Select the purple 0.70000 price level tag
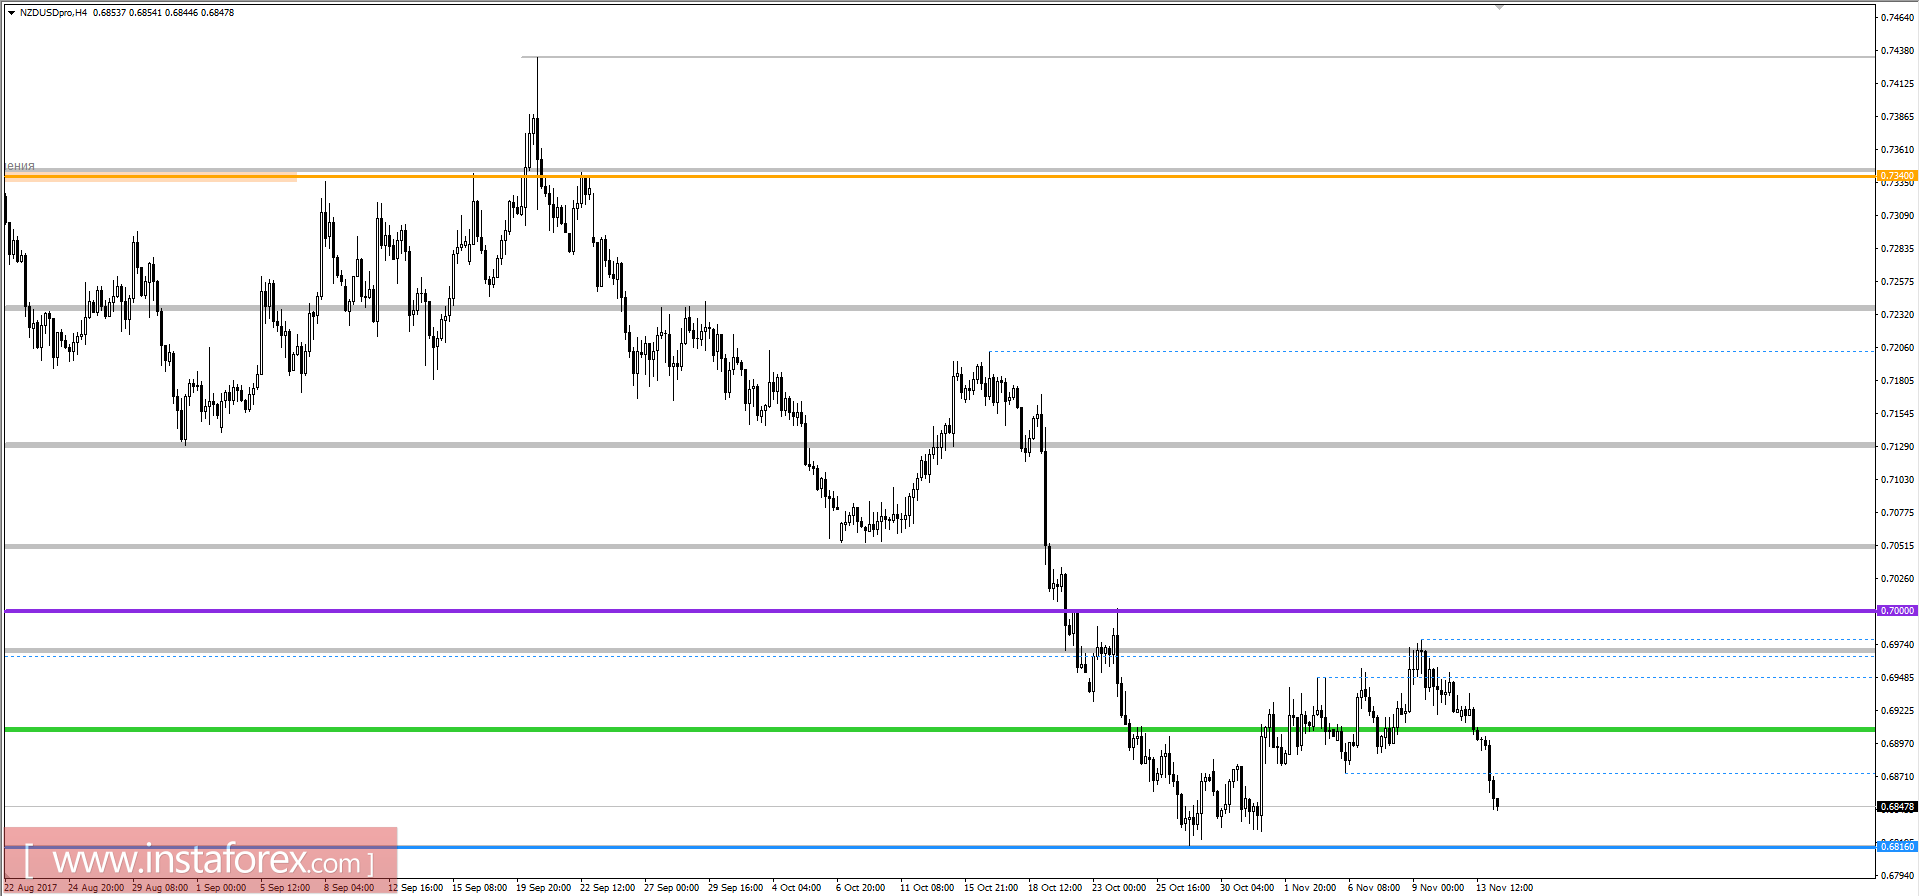The width and height of the screenshot is (1920, 896). (1897, 611)
